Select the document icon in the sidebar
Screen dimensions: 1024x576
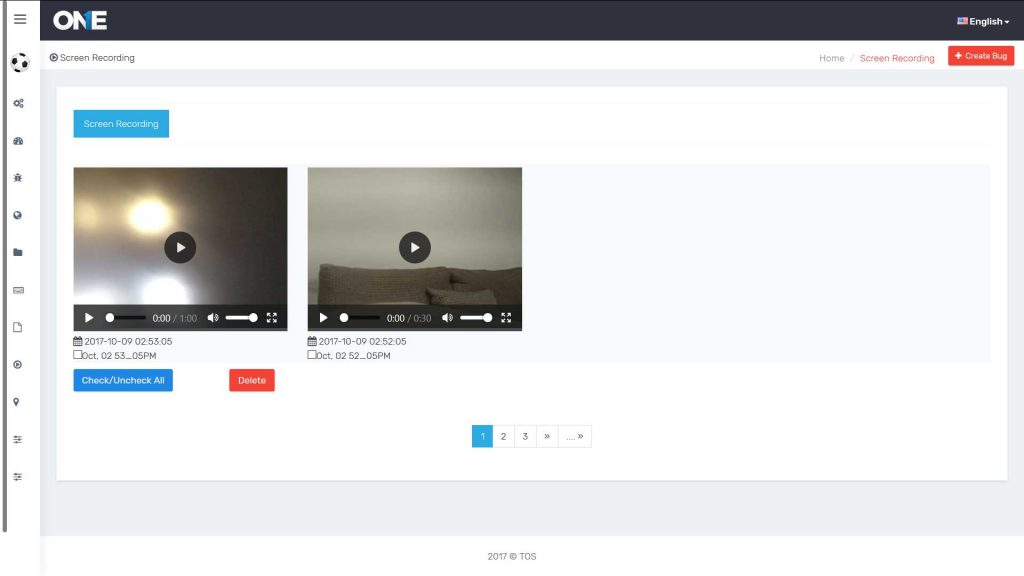click(17, 325)
